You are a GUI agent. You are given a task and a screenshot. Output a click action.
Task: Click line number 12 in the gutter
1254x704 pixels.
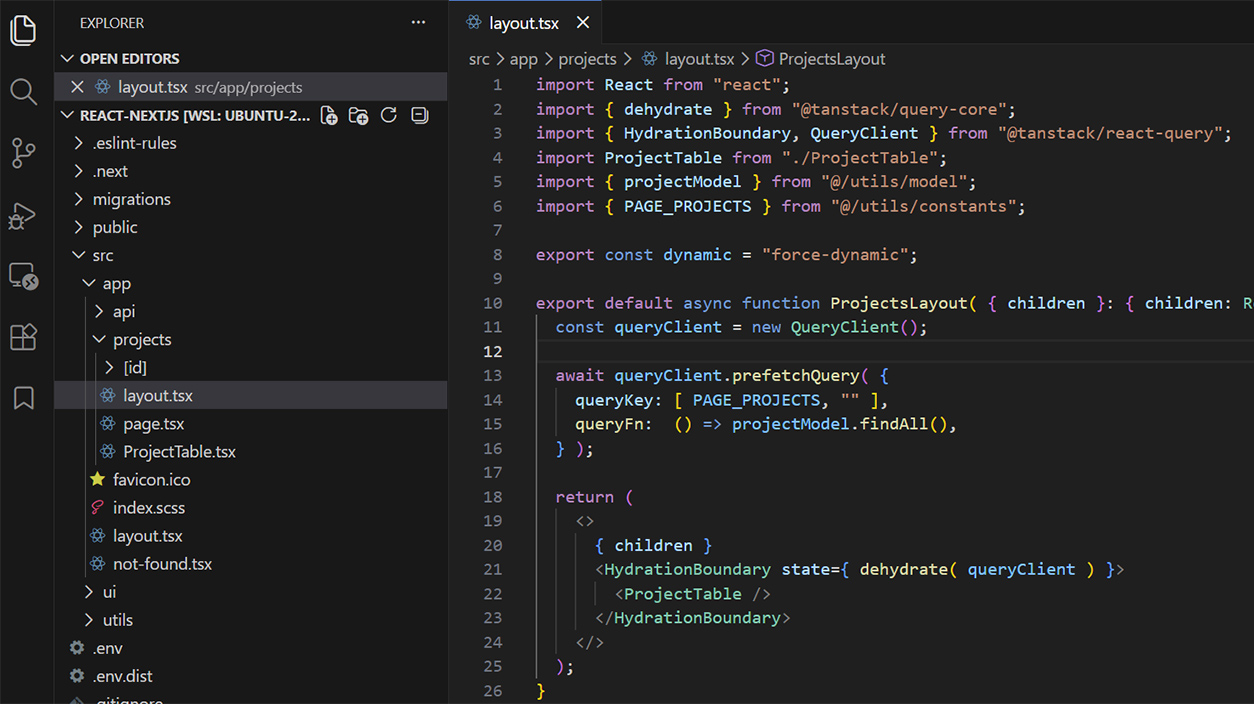click(492, 351)
